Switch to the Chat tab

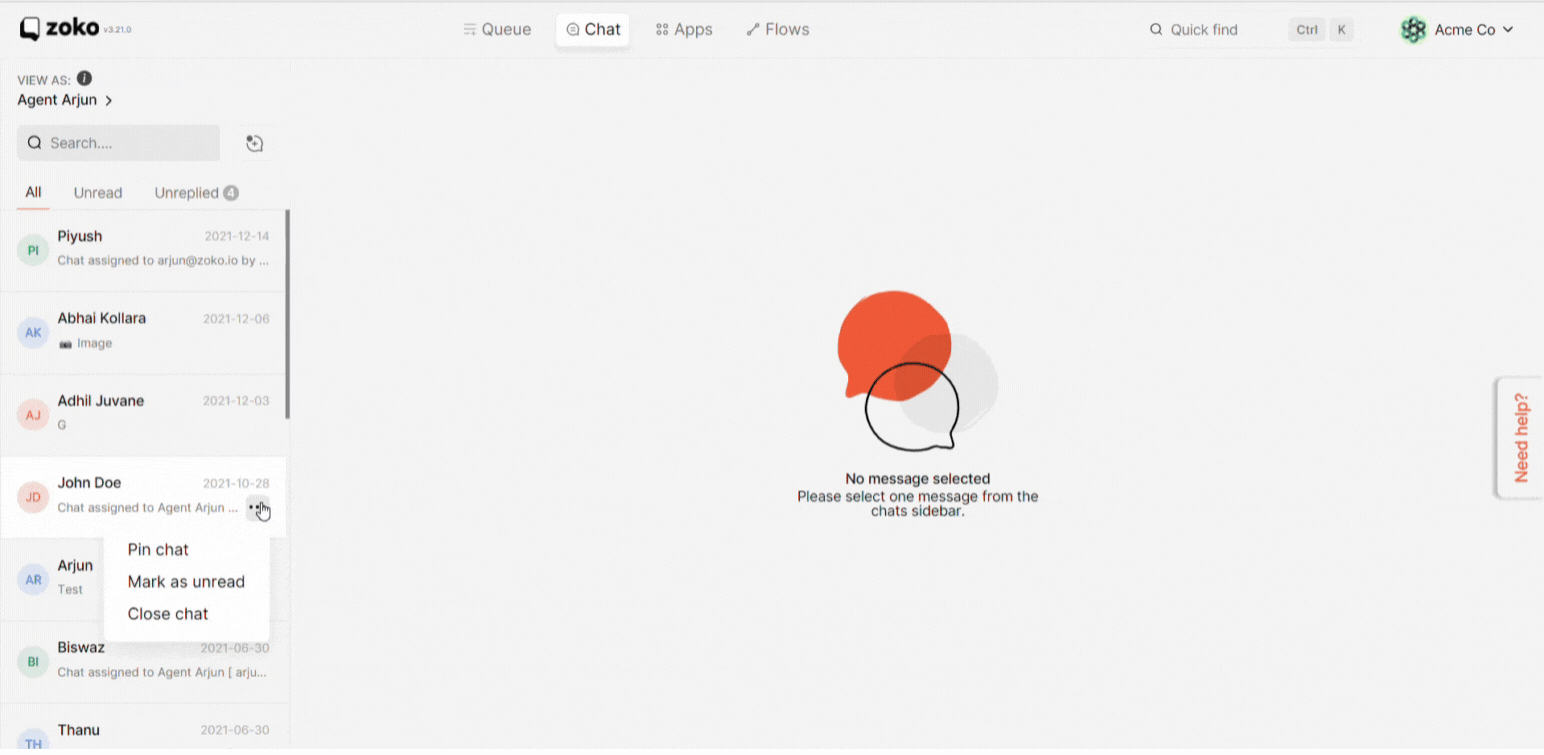(x=593, y=30)
